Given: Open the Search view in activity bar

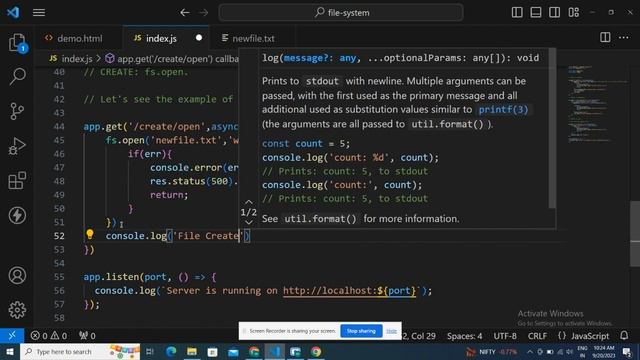Looking at the screenshot, I should [x=17, y=76].
